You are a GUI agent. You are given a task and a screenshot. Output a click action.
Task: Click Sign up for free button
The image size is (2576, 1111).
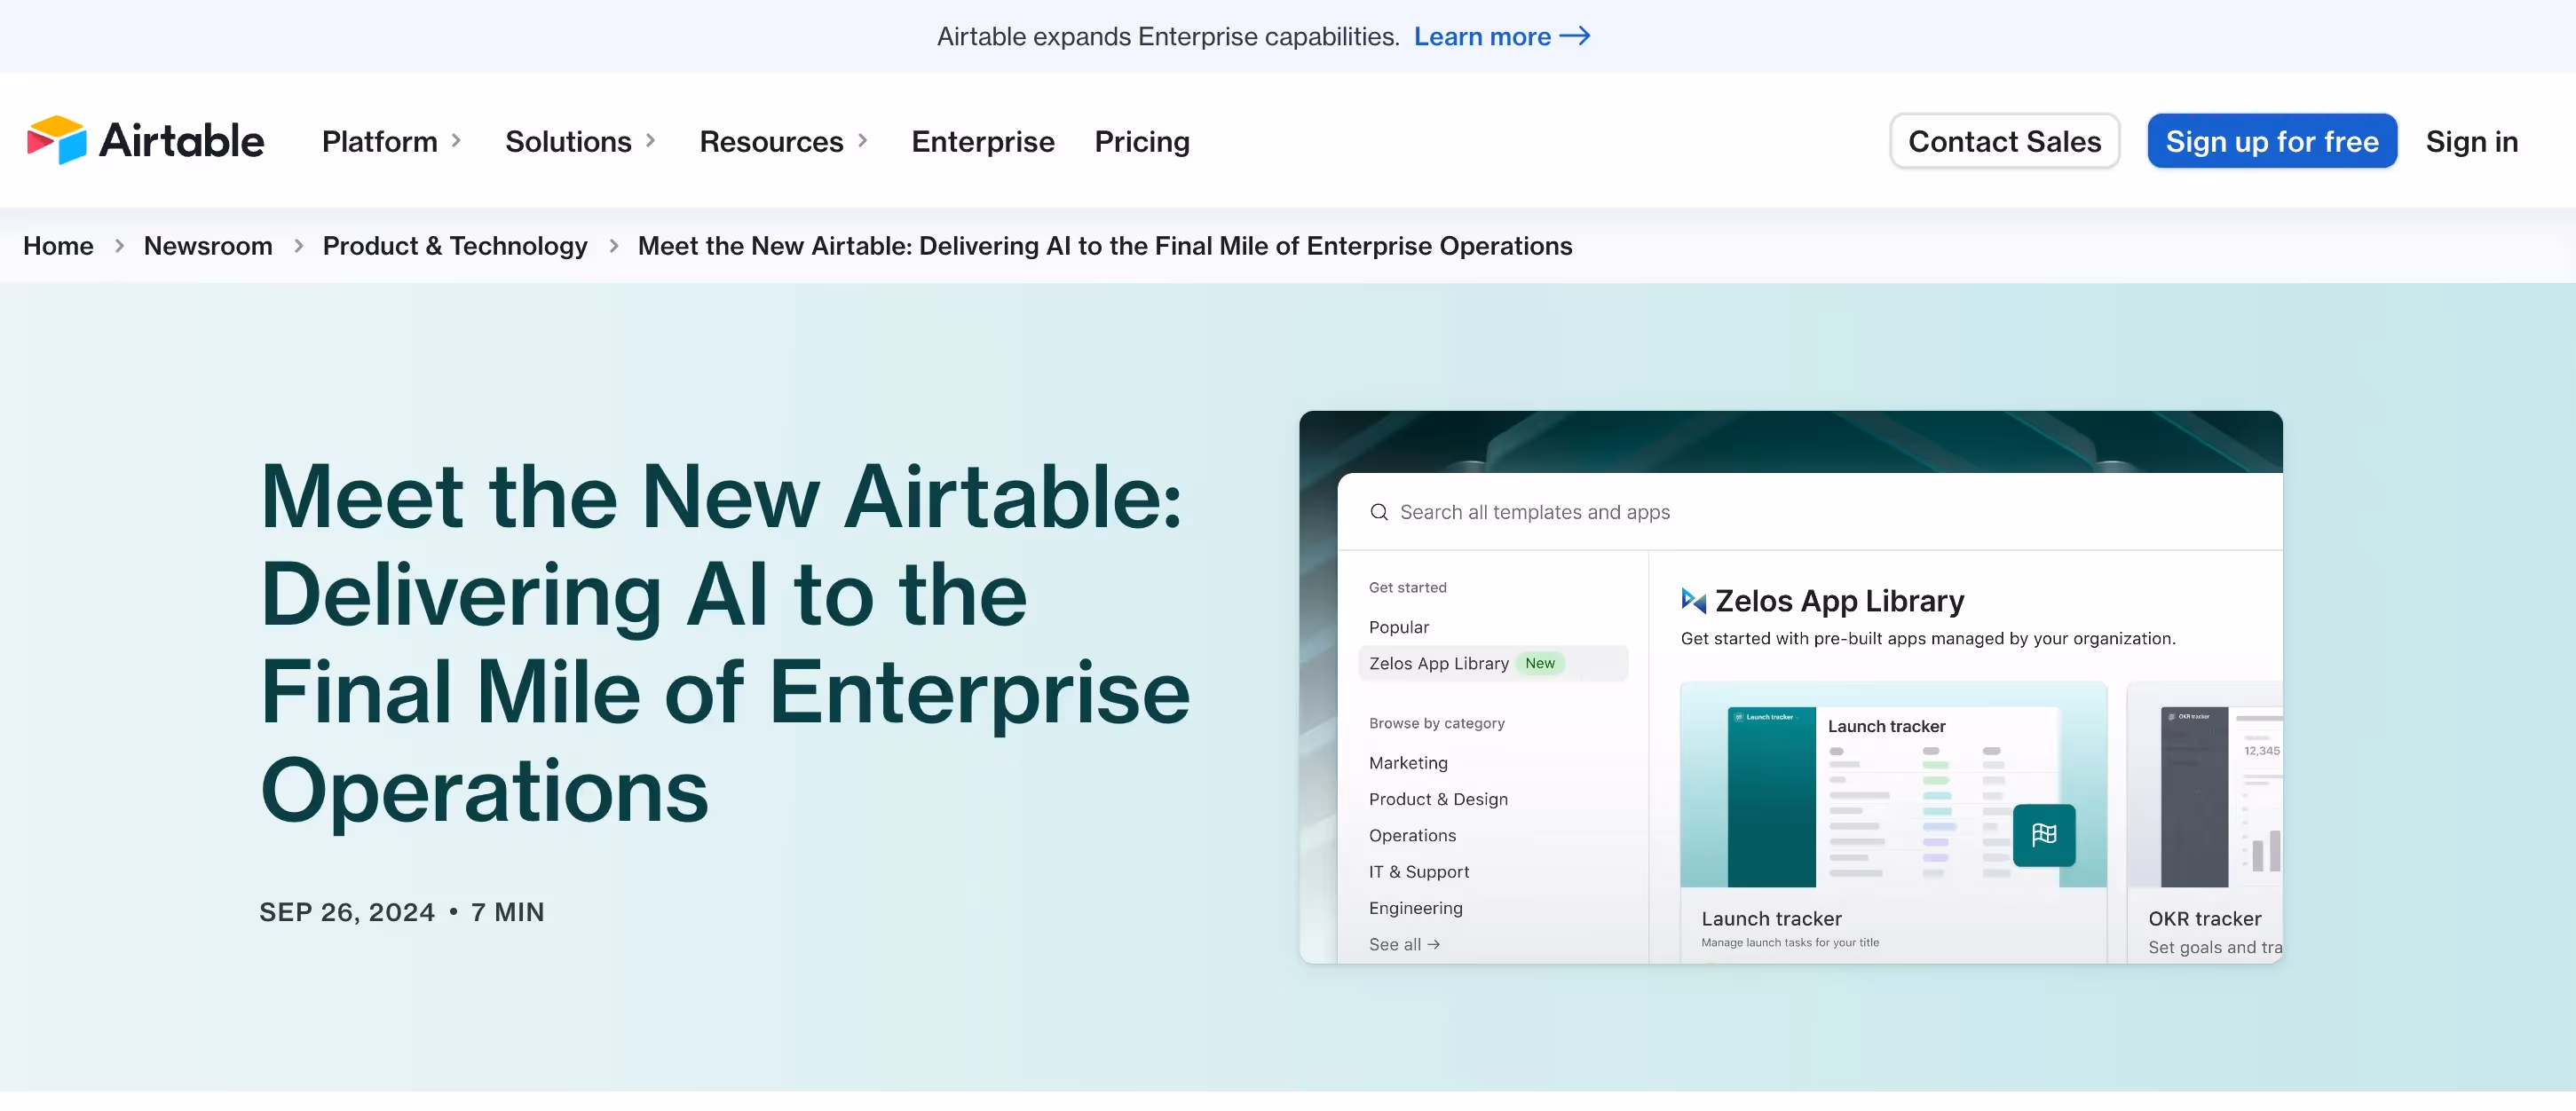pos(2271,141)
